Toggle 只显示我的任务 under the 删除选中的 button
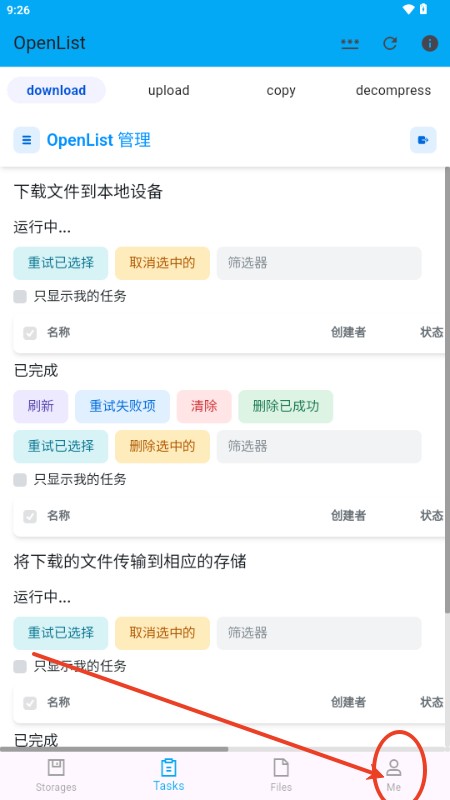 (x=20, y=480)
